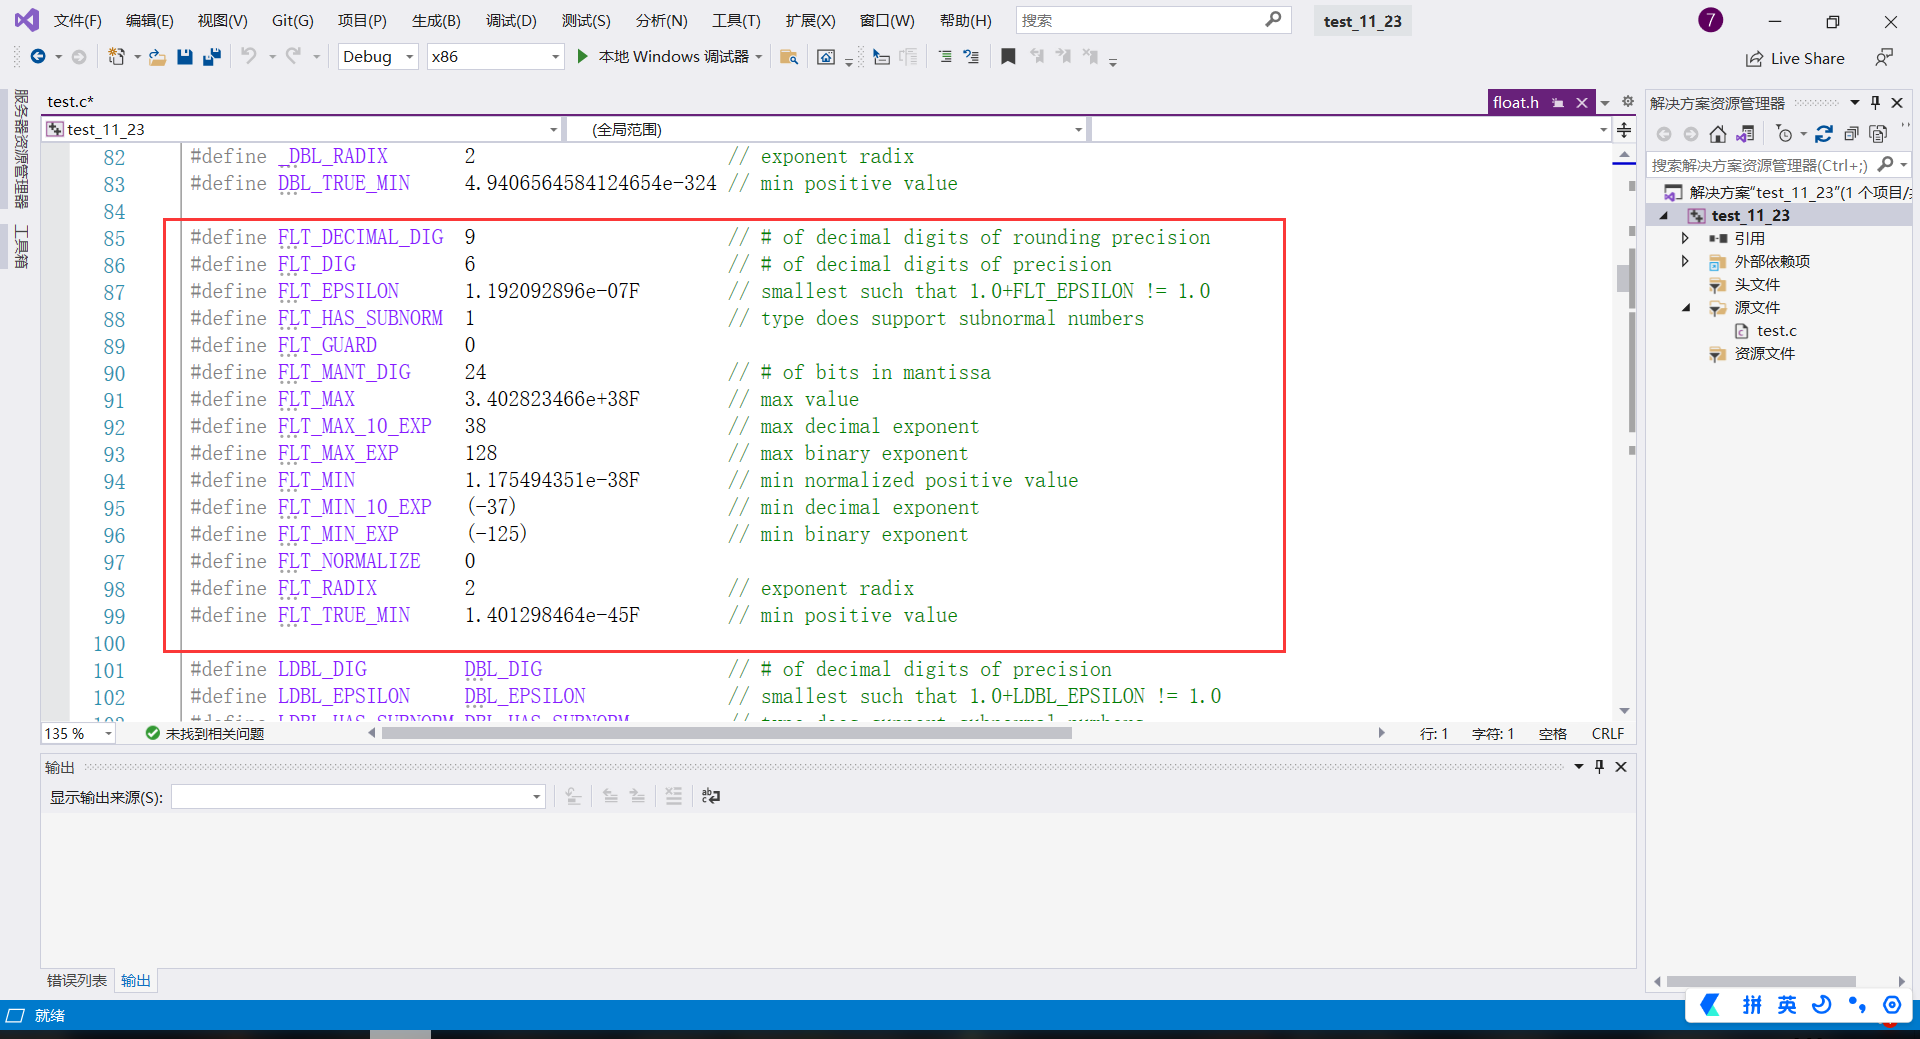1920x1039 pixels.
Task: Click 本地 Windows 调试器 start button
Action: pos(669,57)
